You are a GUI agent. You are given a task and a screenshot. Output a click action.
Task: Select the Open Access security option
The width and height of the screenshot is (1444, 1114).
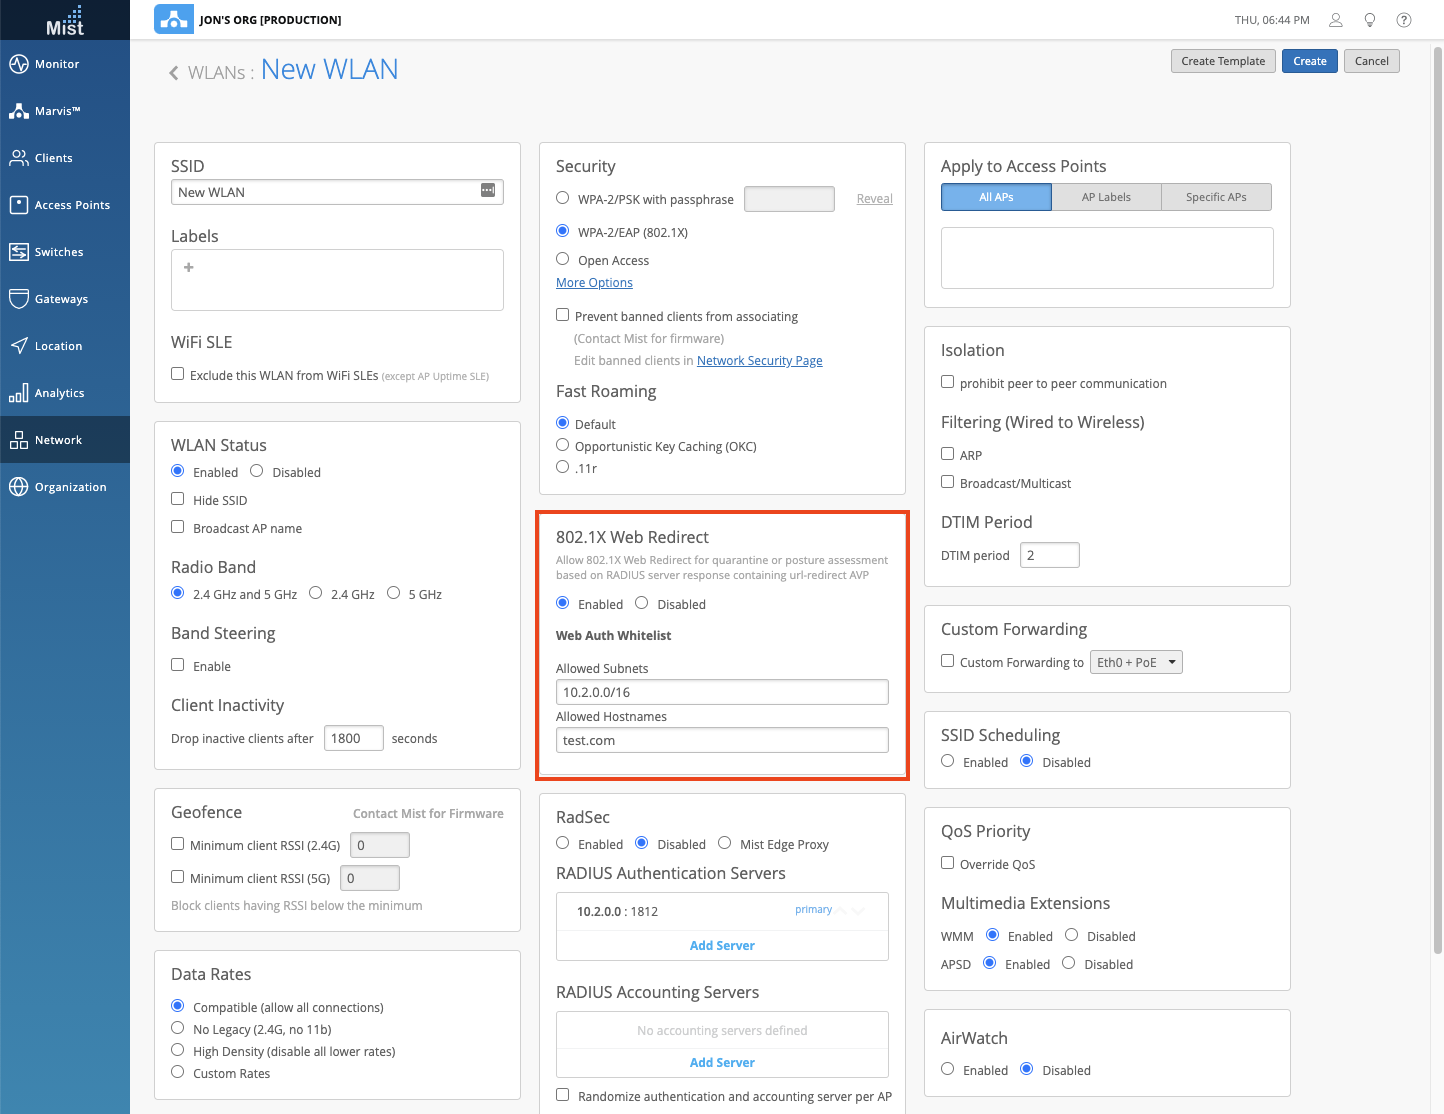click(563, 259)
